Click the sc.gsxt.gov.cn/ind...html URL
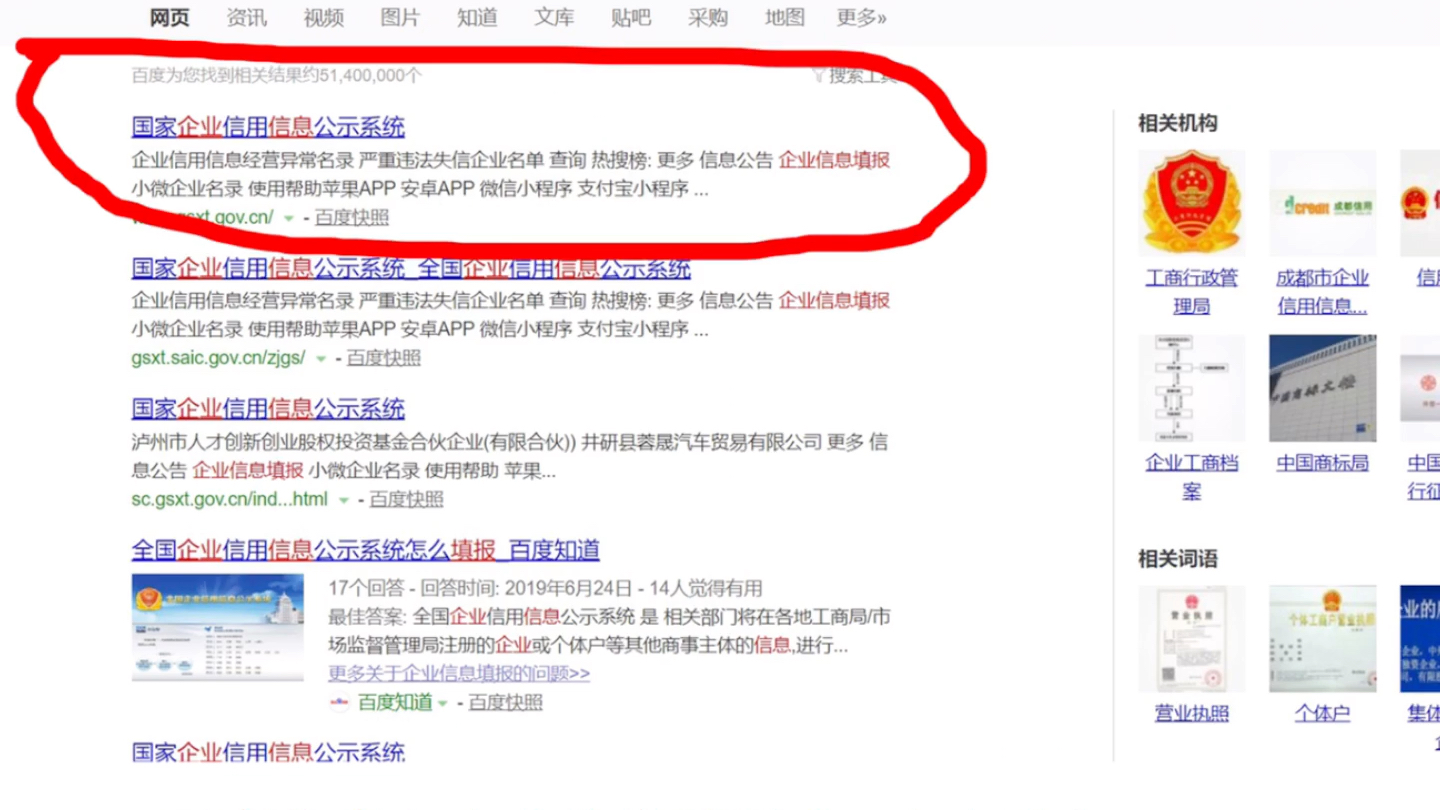 coord(229,499)
